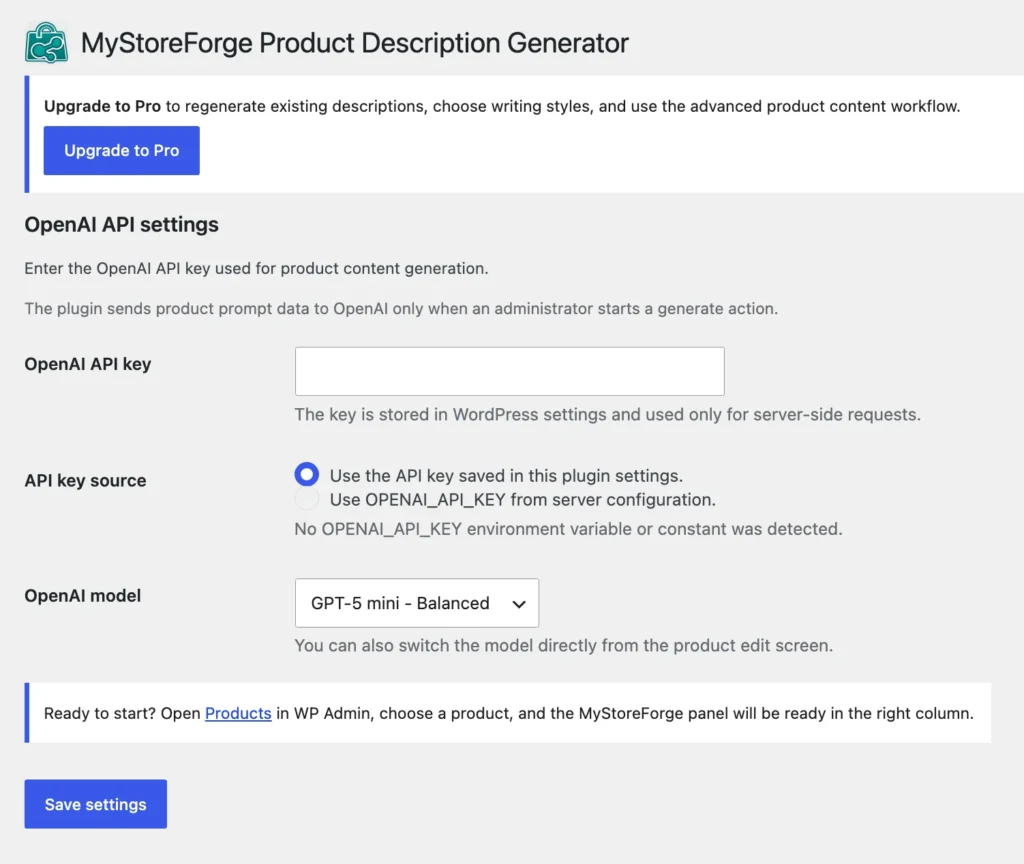The height and width of the screenshot is (864, 1024).
Task: Click 'You can also switch the model' help text
Action: click(x=564, y=646)
